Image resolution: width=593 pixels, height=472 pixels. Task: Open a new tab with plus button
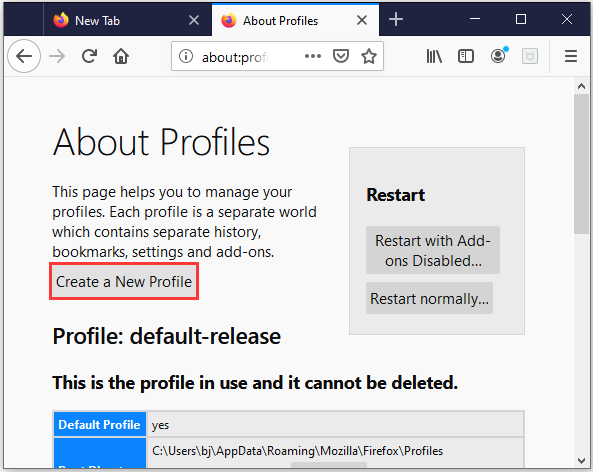click(396, 19)
